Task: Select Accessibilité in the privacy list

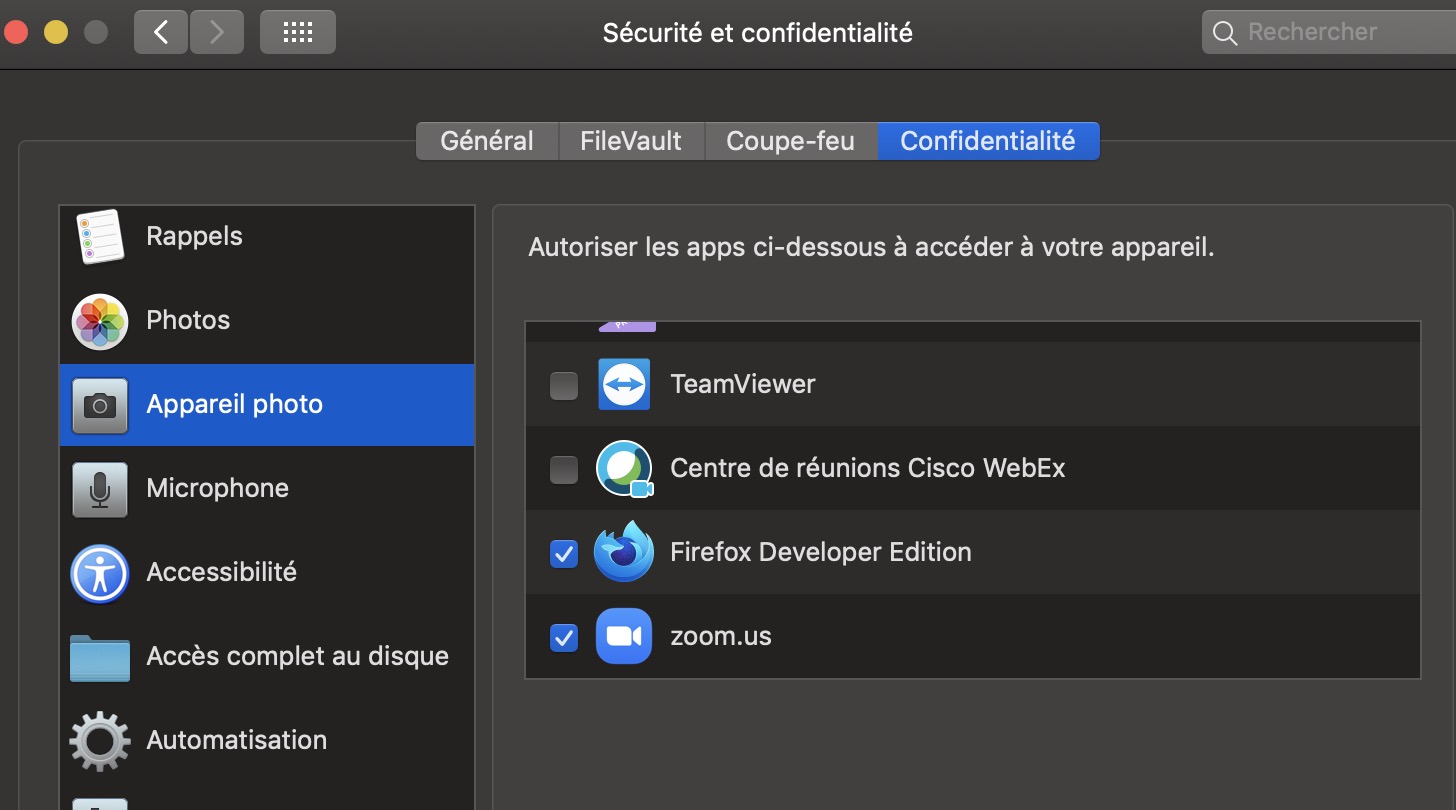Action: click(267, 573)
